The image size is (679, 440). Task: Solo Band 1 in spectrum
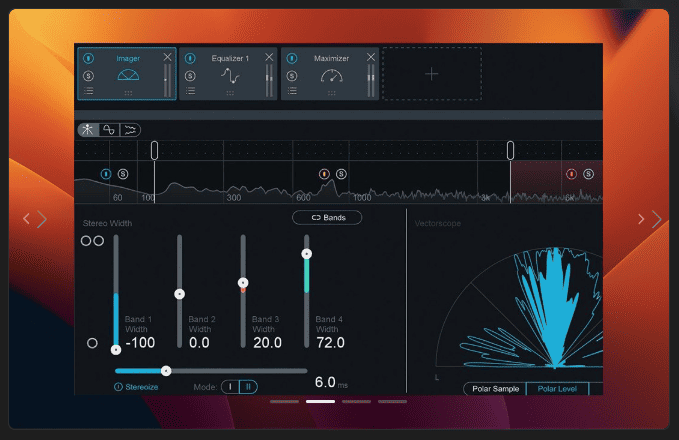[x=123, y=174]
